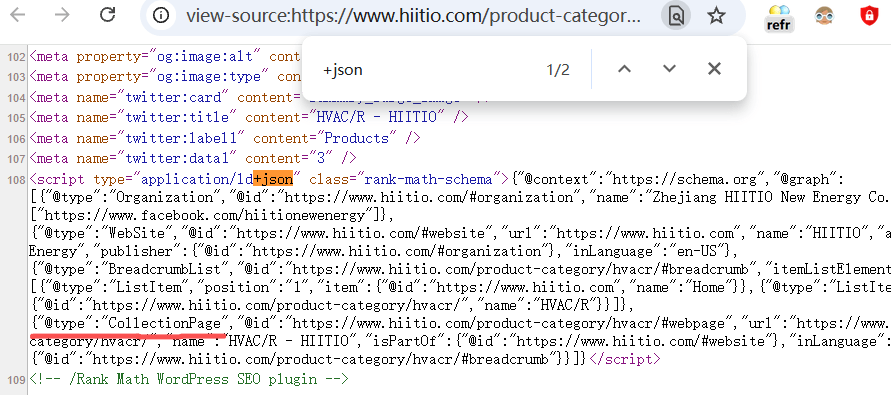Go forward to the next page
Image resolution: width=891 pixels, height=395 pixels.
61,15
